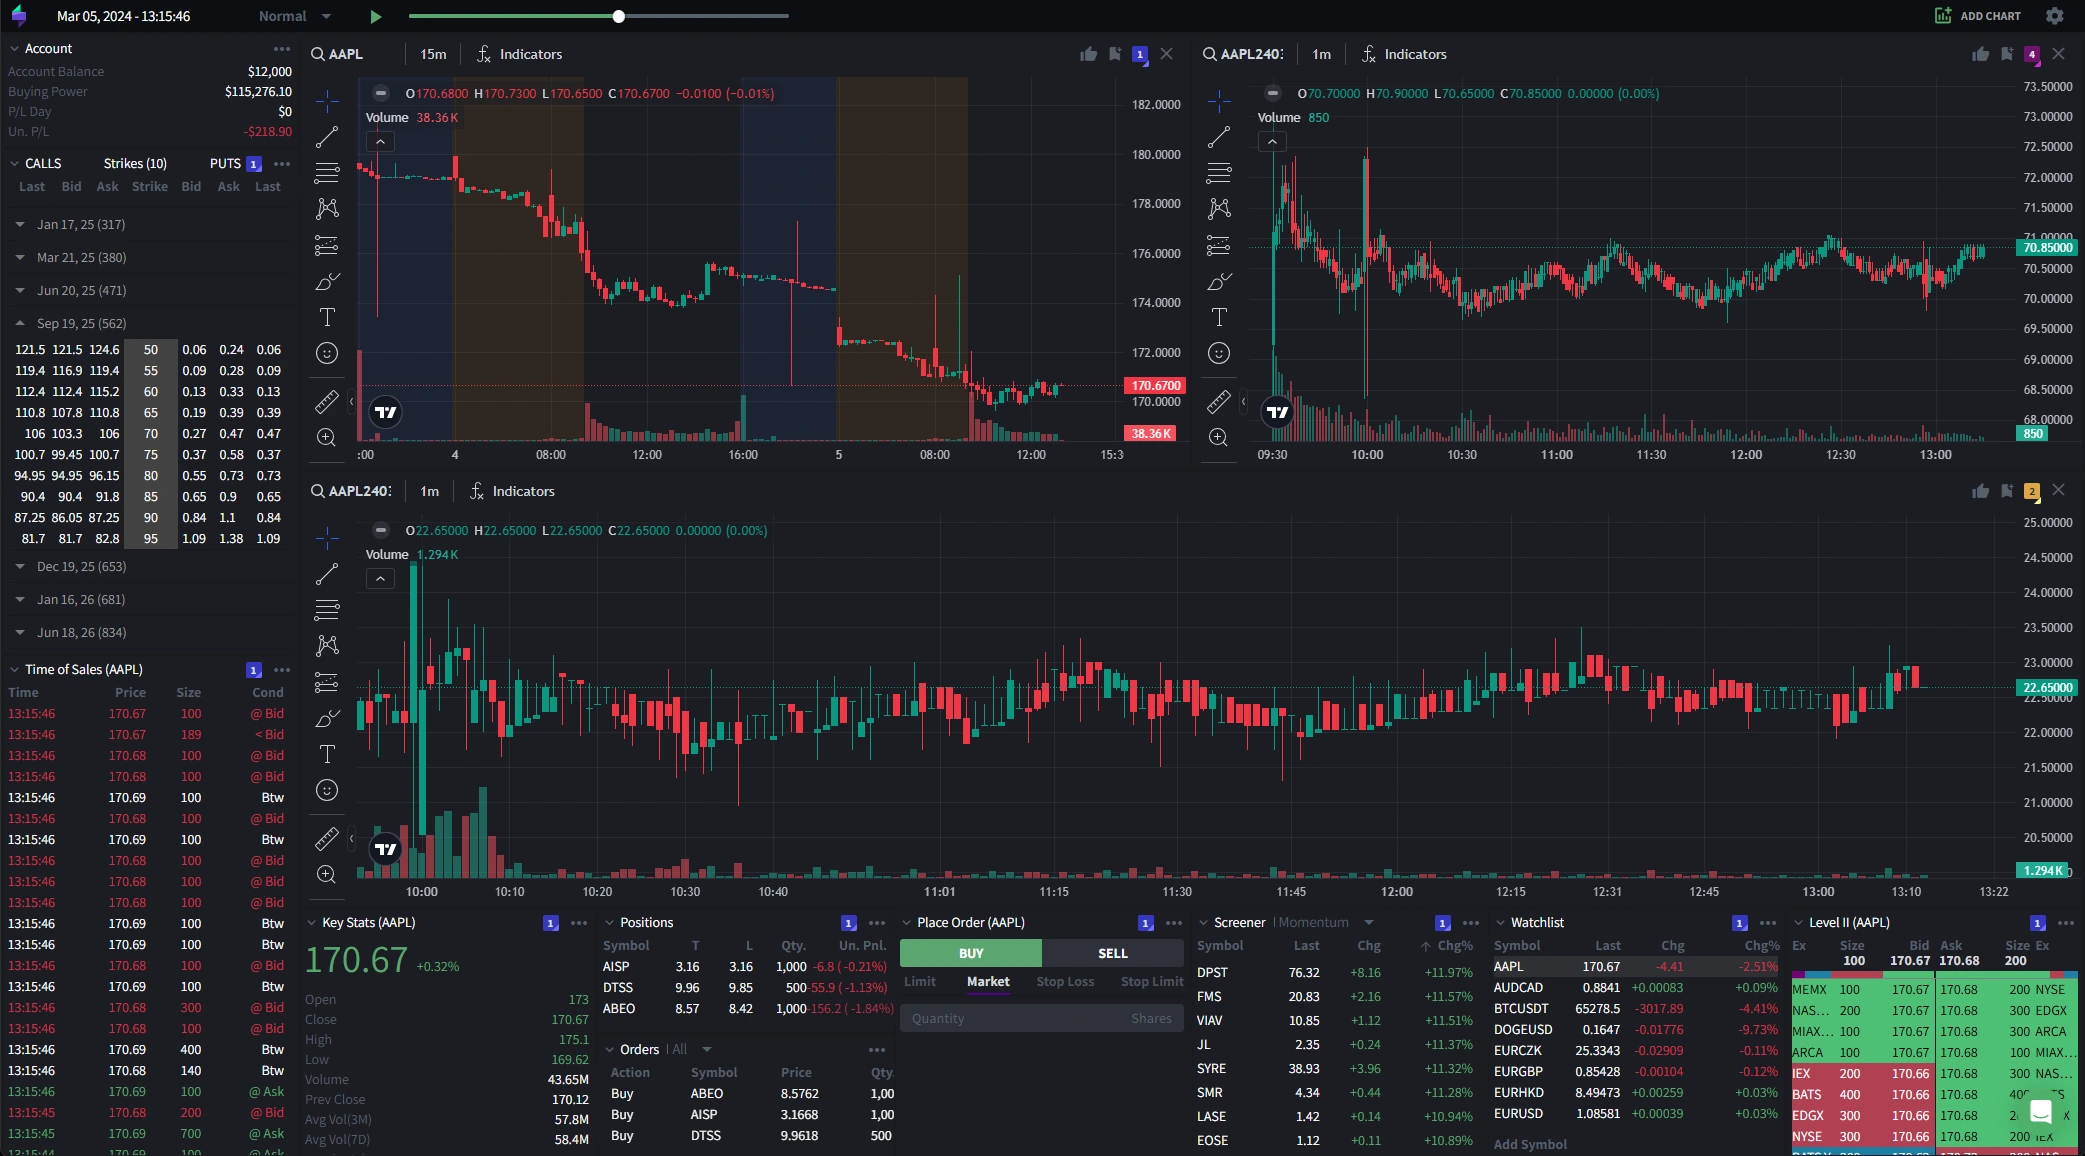The image size is (2085, 1156).
Task: Click link badge 2 on bottom chart
Action: pyautogui.click(x=2032, y=491)
